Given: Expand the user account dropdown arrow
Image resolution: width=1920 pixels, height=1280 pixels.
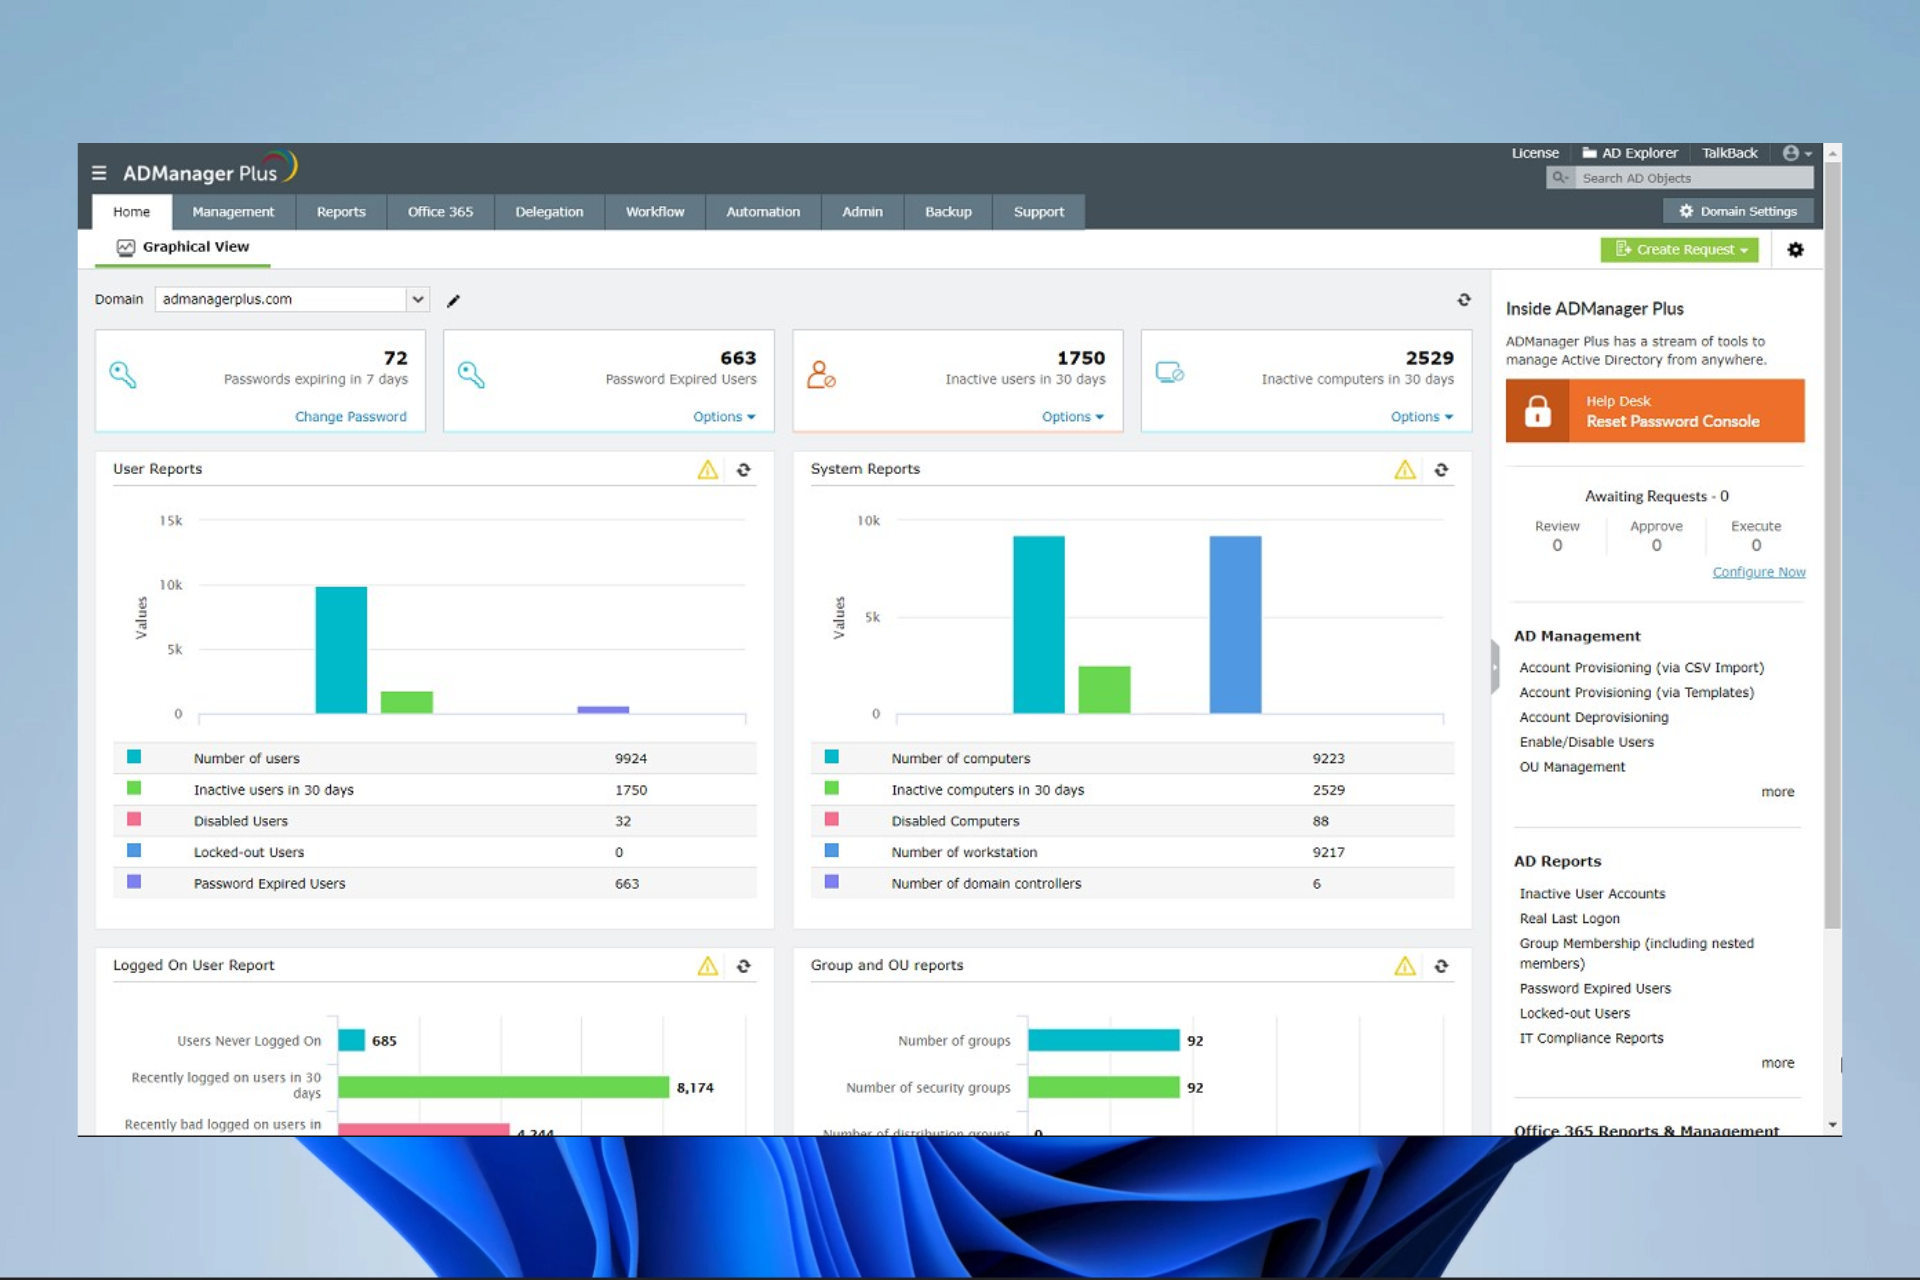Looking at the screenshot, I should coord(1808,154).
